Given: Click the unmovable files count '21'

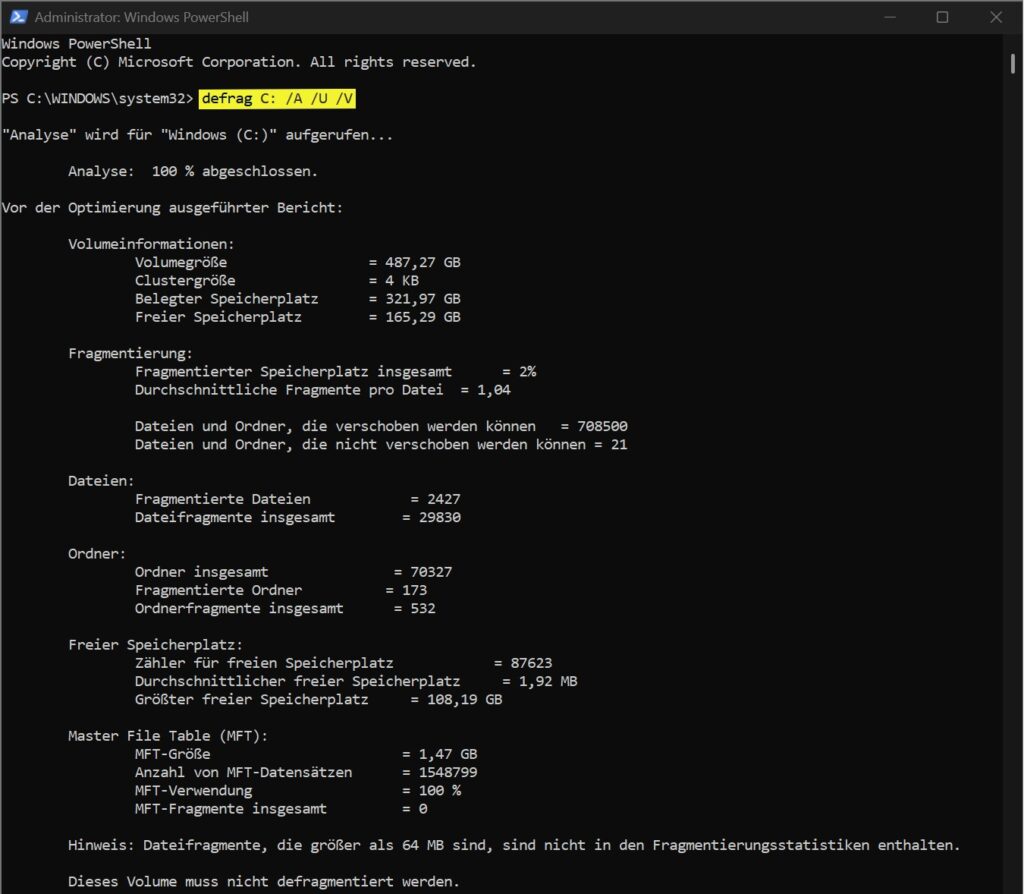Looking at the screenshot, I should pos(619,445).
